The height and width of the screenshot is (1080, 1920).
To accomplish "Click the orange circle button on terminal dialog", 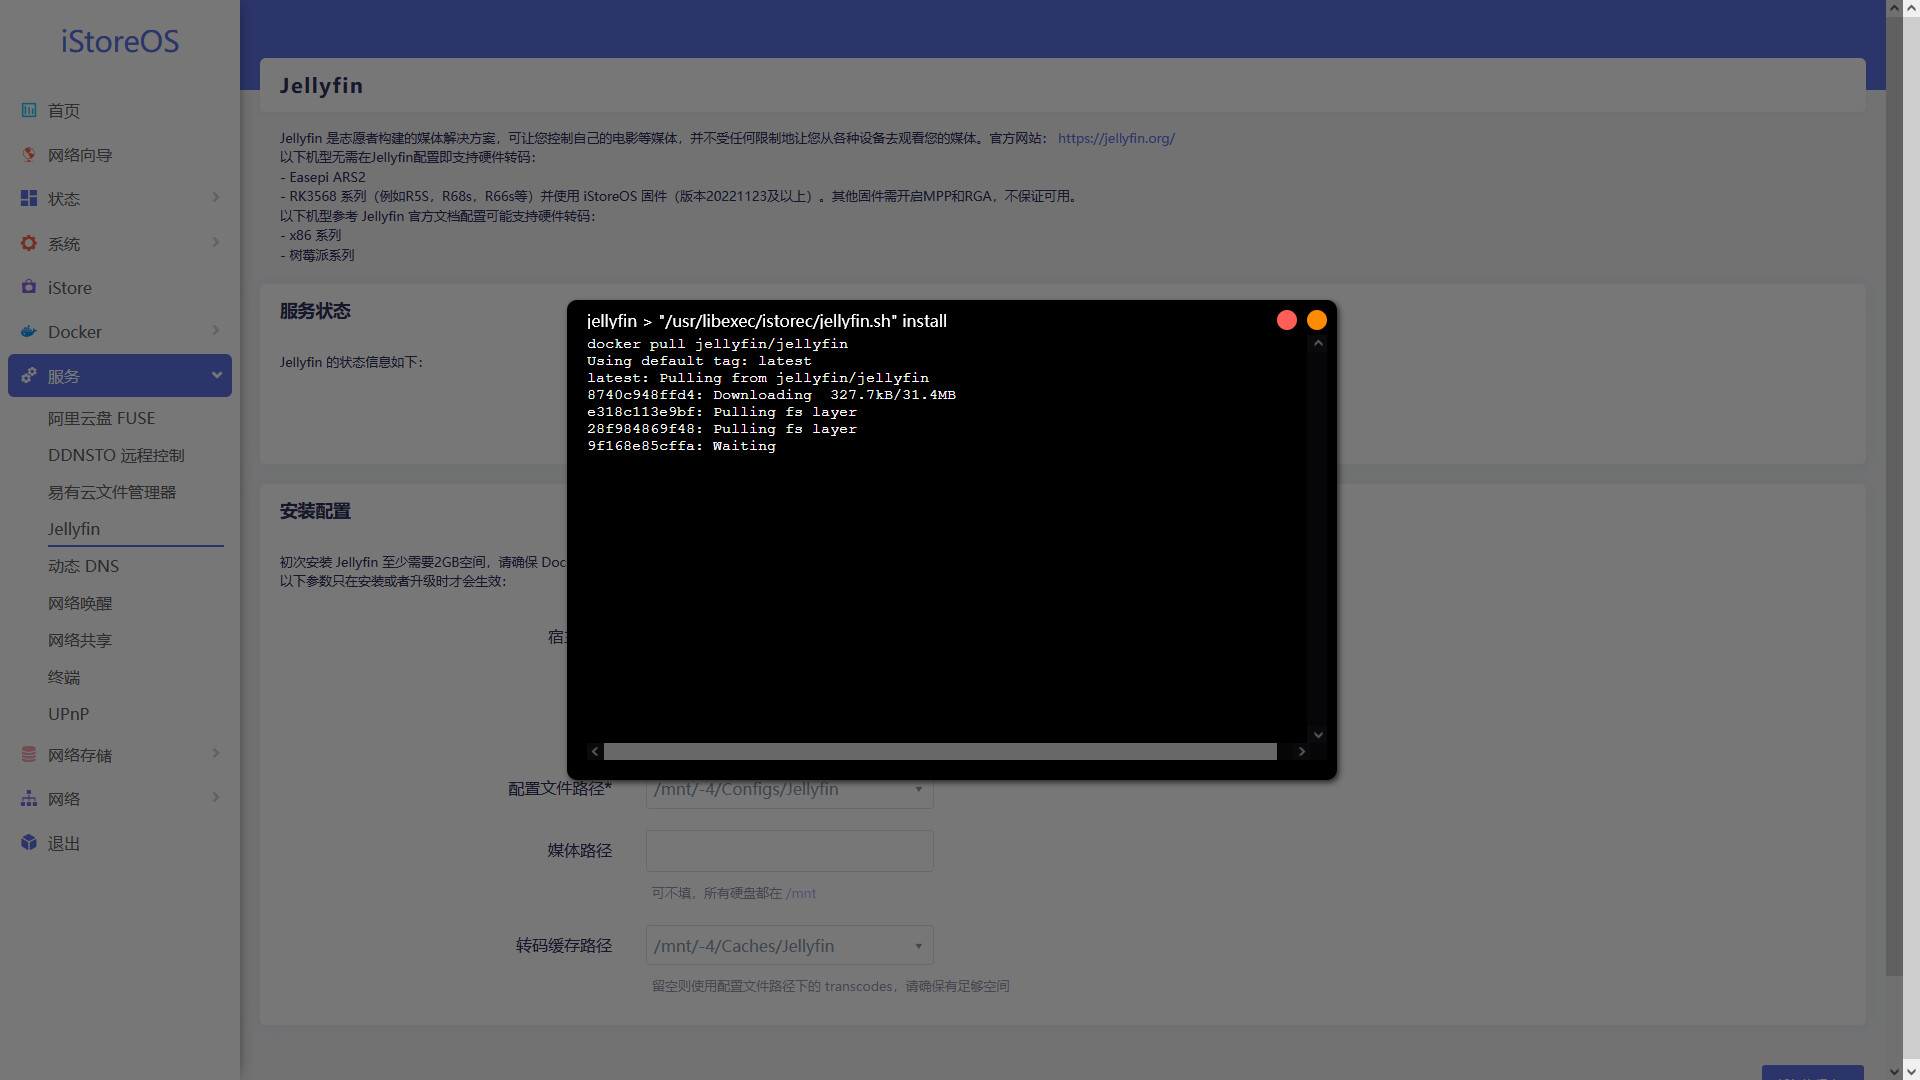I will point(1317,320).
